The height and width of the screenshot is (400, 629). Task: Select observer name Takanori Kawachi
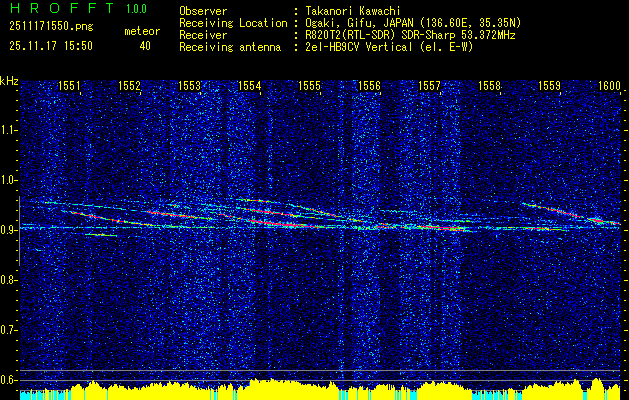[x=352, y=10]
